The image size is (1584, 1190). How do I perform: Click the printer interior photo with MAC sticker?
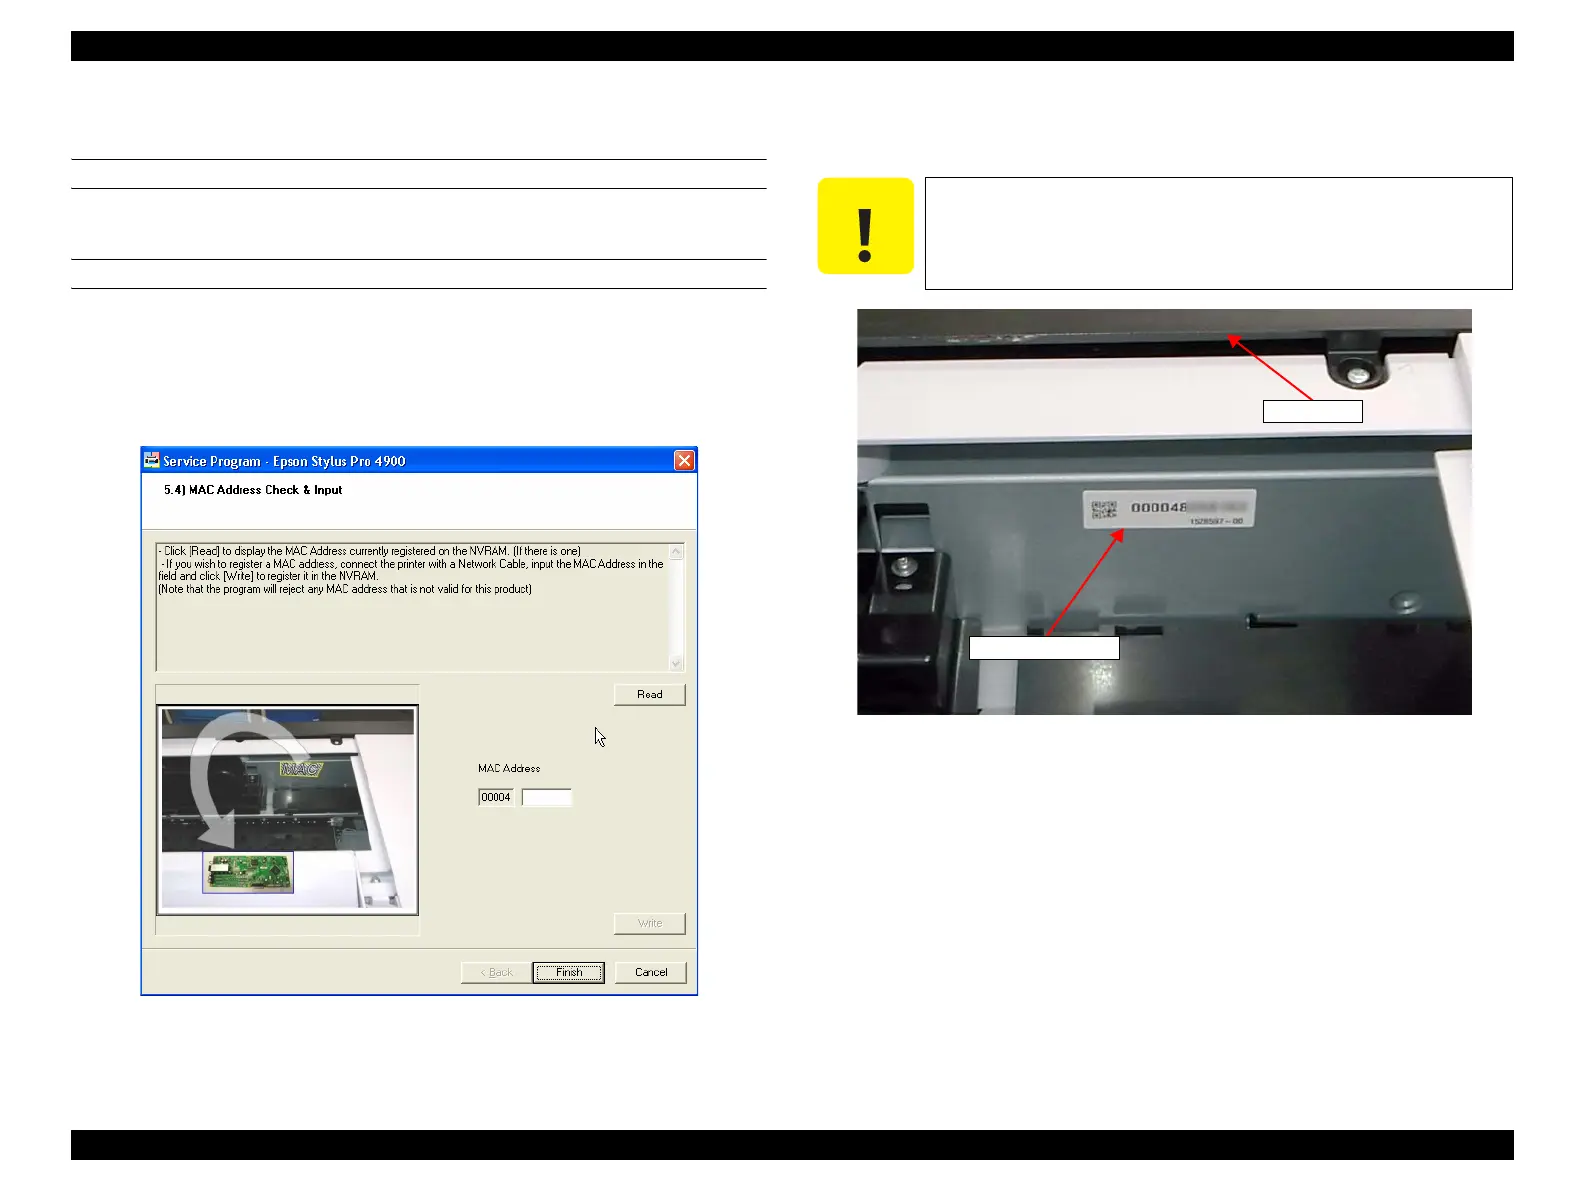point(1164,512)
